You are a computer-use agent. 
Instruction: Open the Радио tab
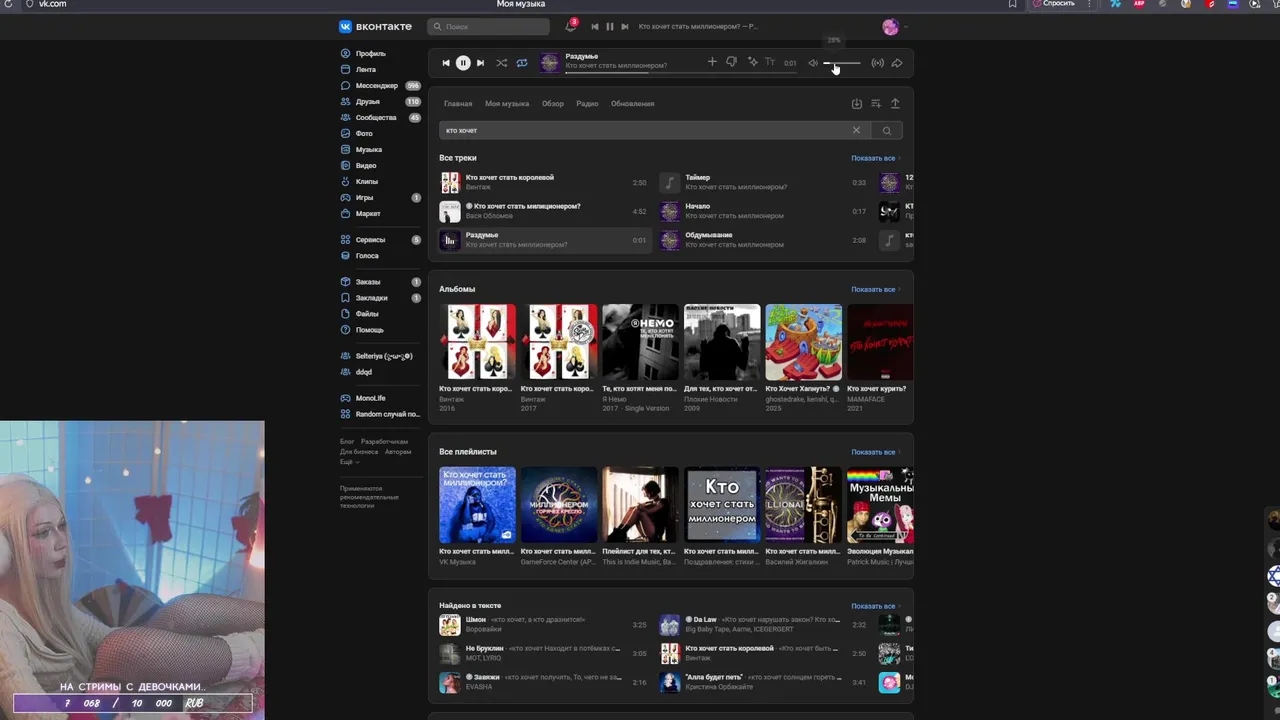(587, 104)
